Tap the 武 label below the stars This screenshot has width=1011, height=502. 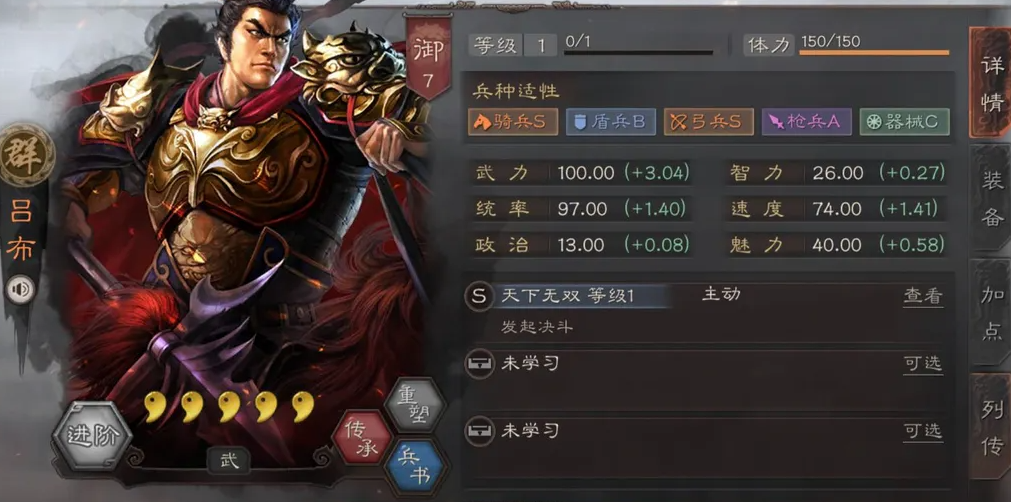coord(229,461)
